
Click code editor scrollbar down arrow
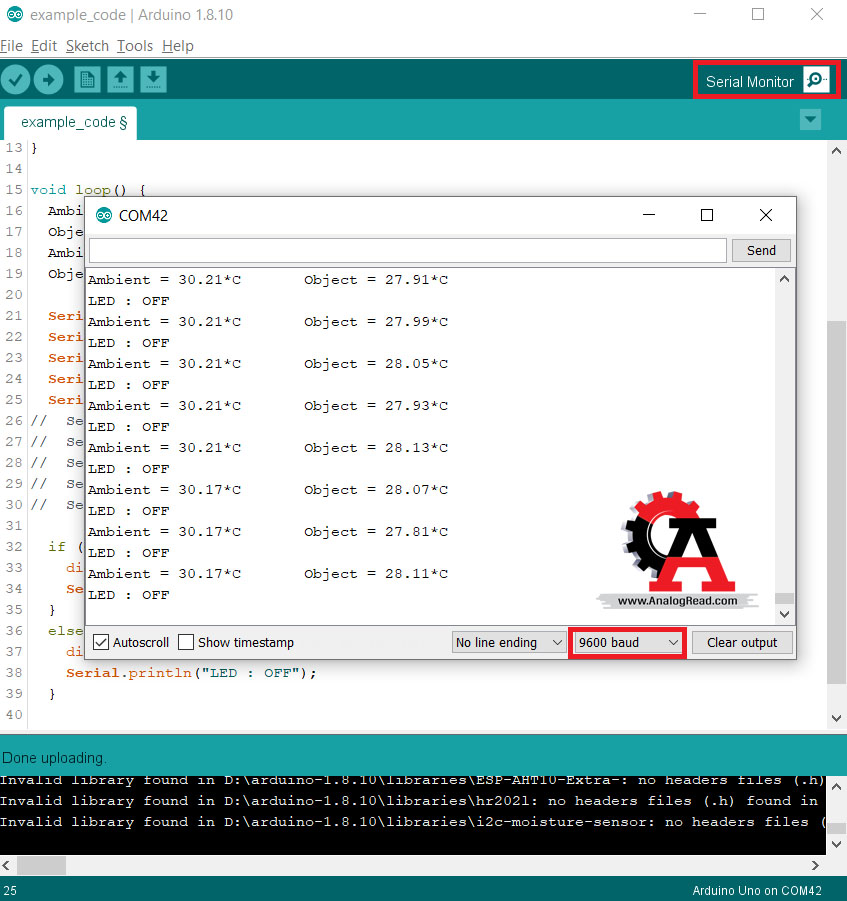coord(837,718)
